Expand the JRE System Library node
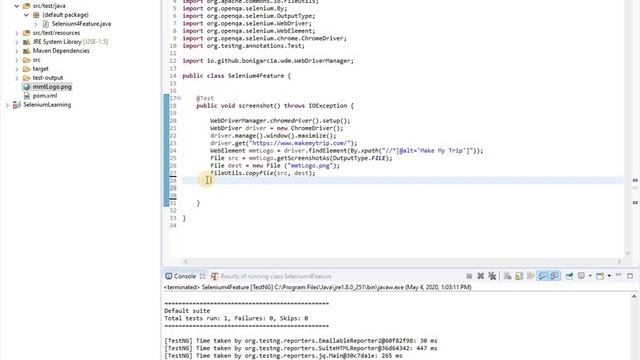The image size is (640, 360). (17, 42)
